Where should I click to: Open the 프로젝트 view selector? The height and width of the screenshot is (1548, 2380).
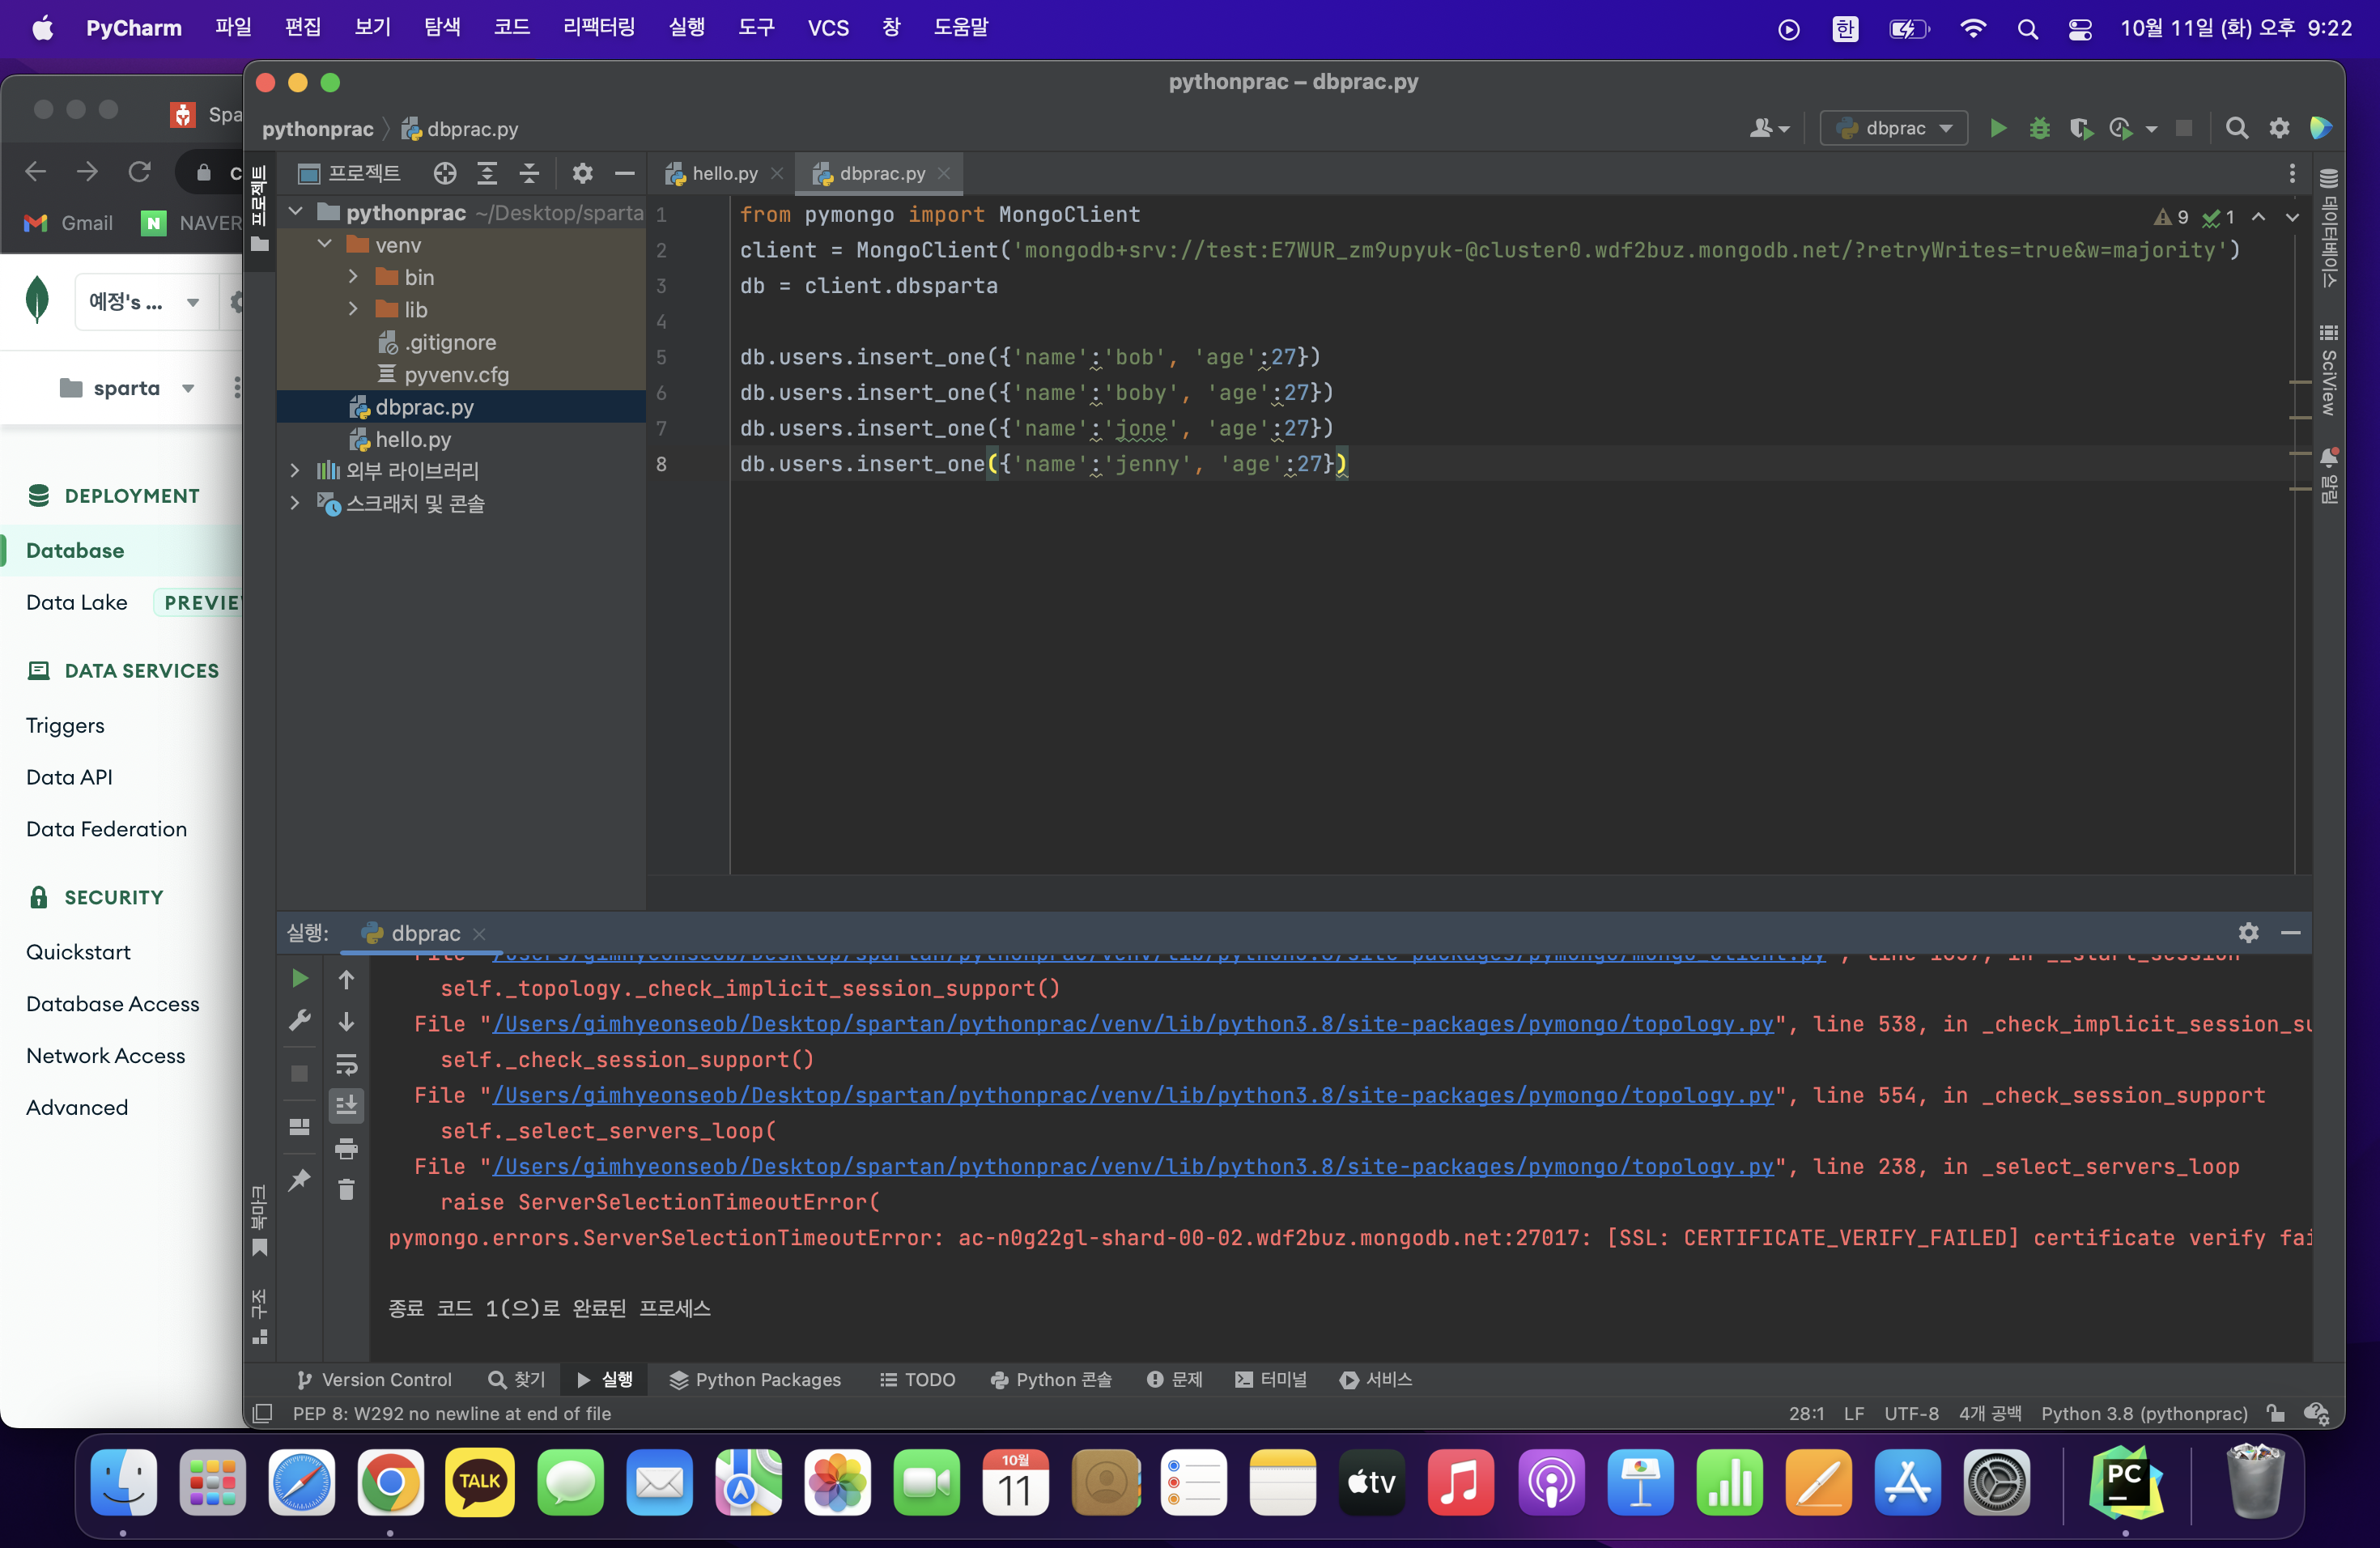tap(350, 173)
